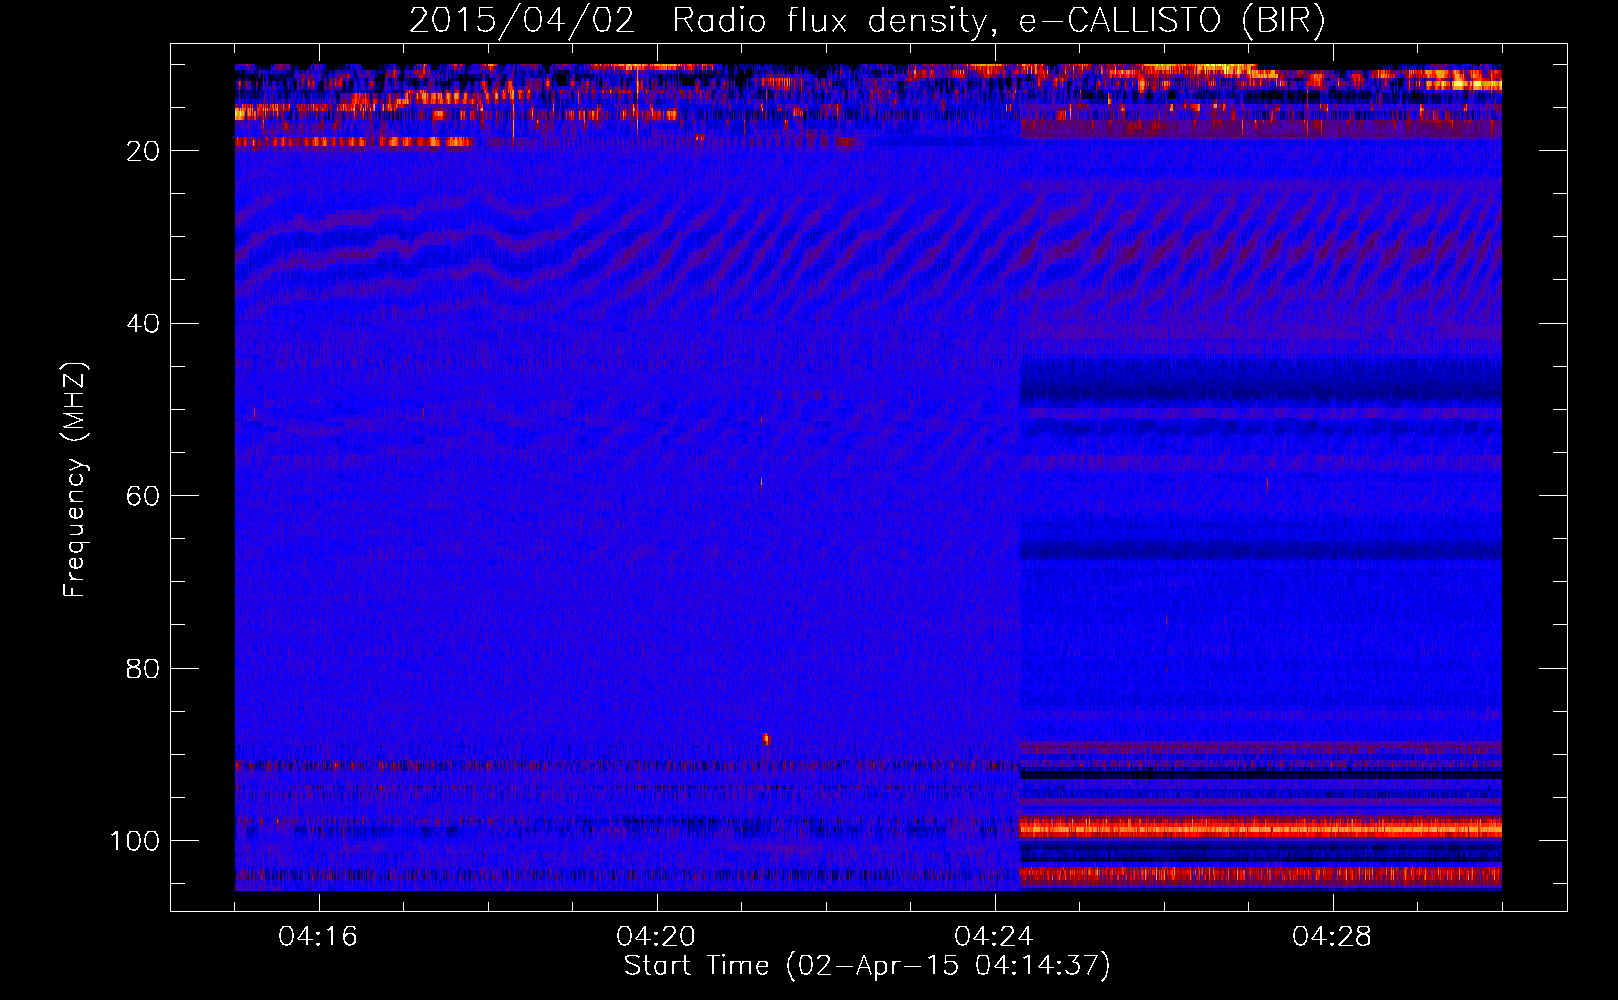1618x1000 pixels.
Task: Select the 04:28 time tick label
Action: 1332,936
